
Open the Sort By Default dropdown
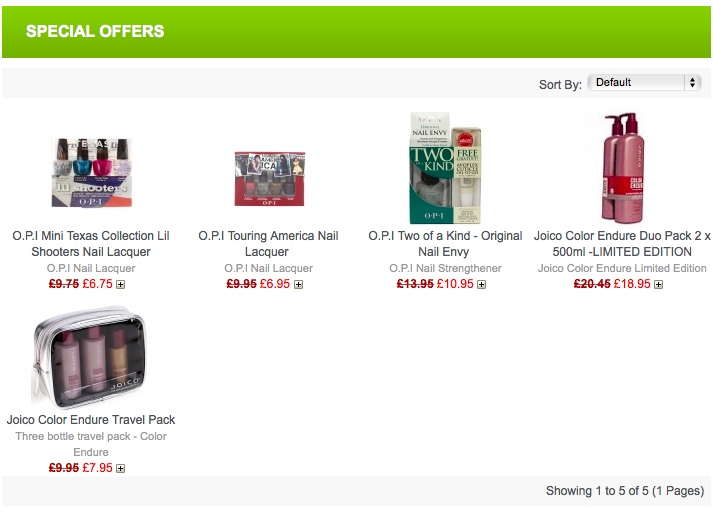(x=644, y=83)
